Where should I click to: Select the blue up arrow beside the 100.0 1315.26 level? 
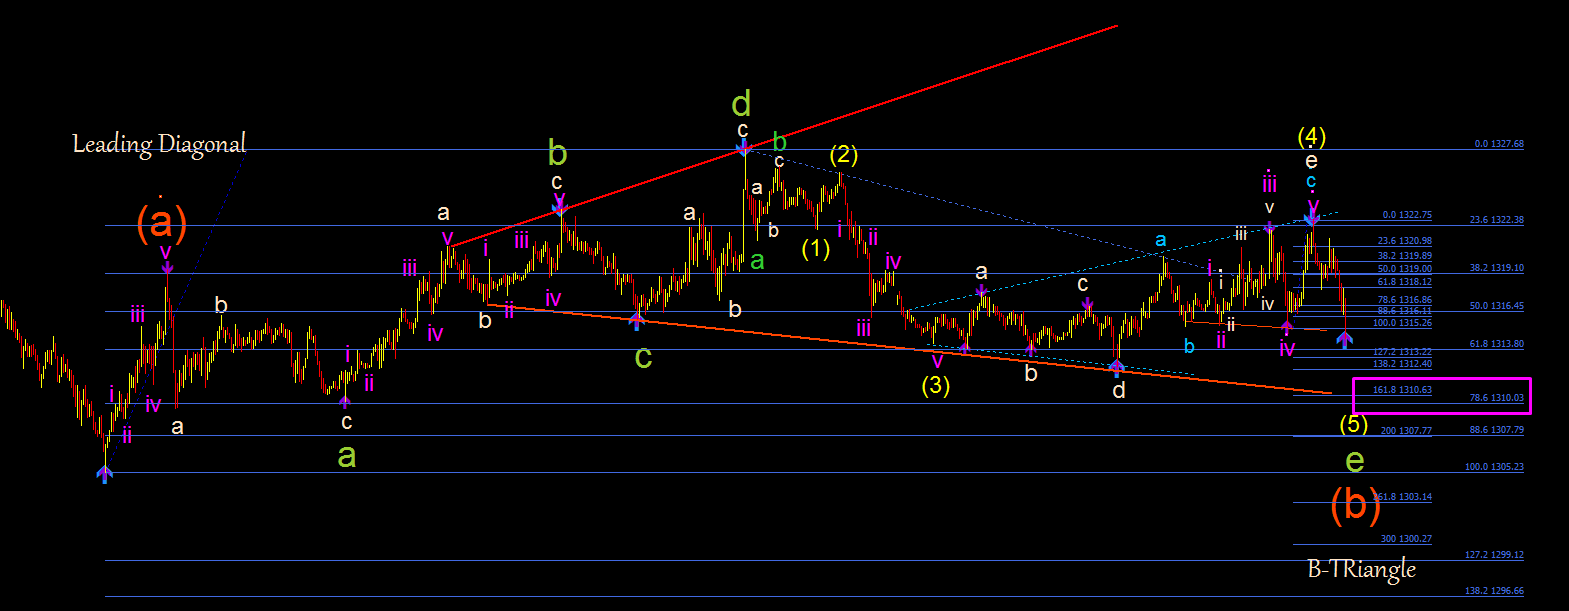[x=1345, y=340]
